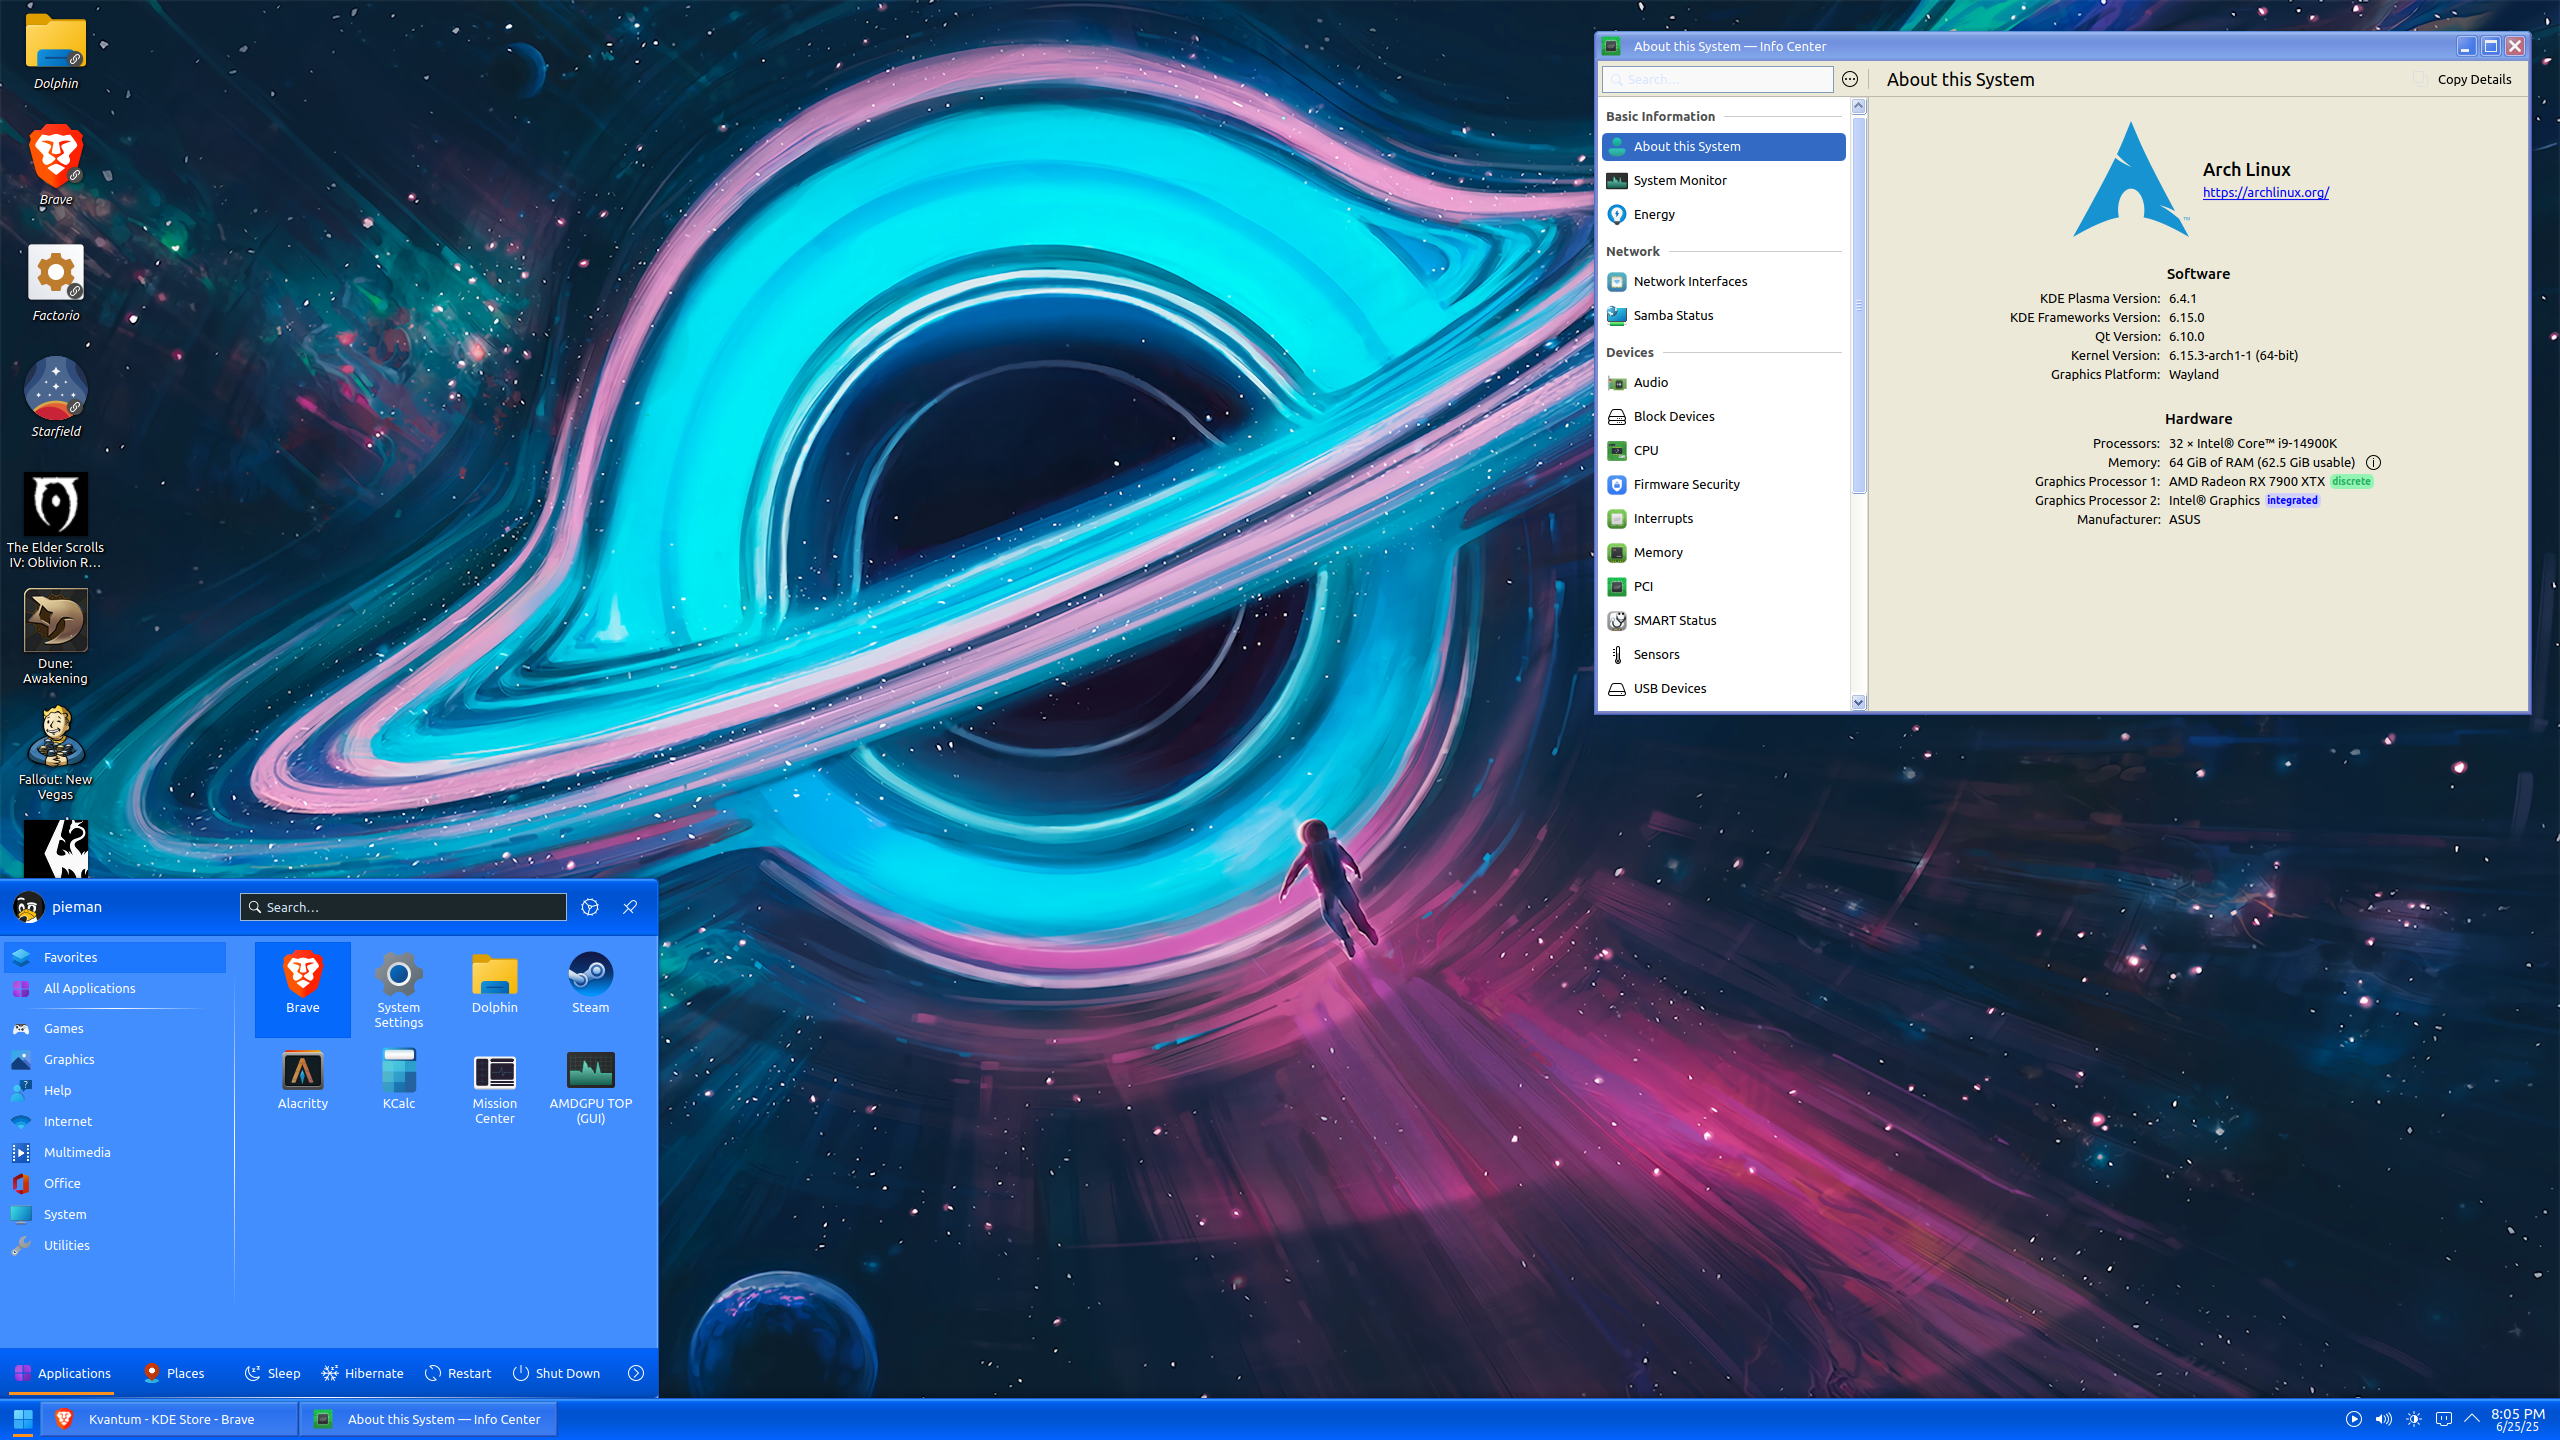
Task: Open the Multimedia category
Action: (115, 1152)
